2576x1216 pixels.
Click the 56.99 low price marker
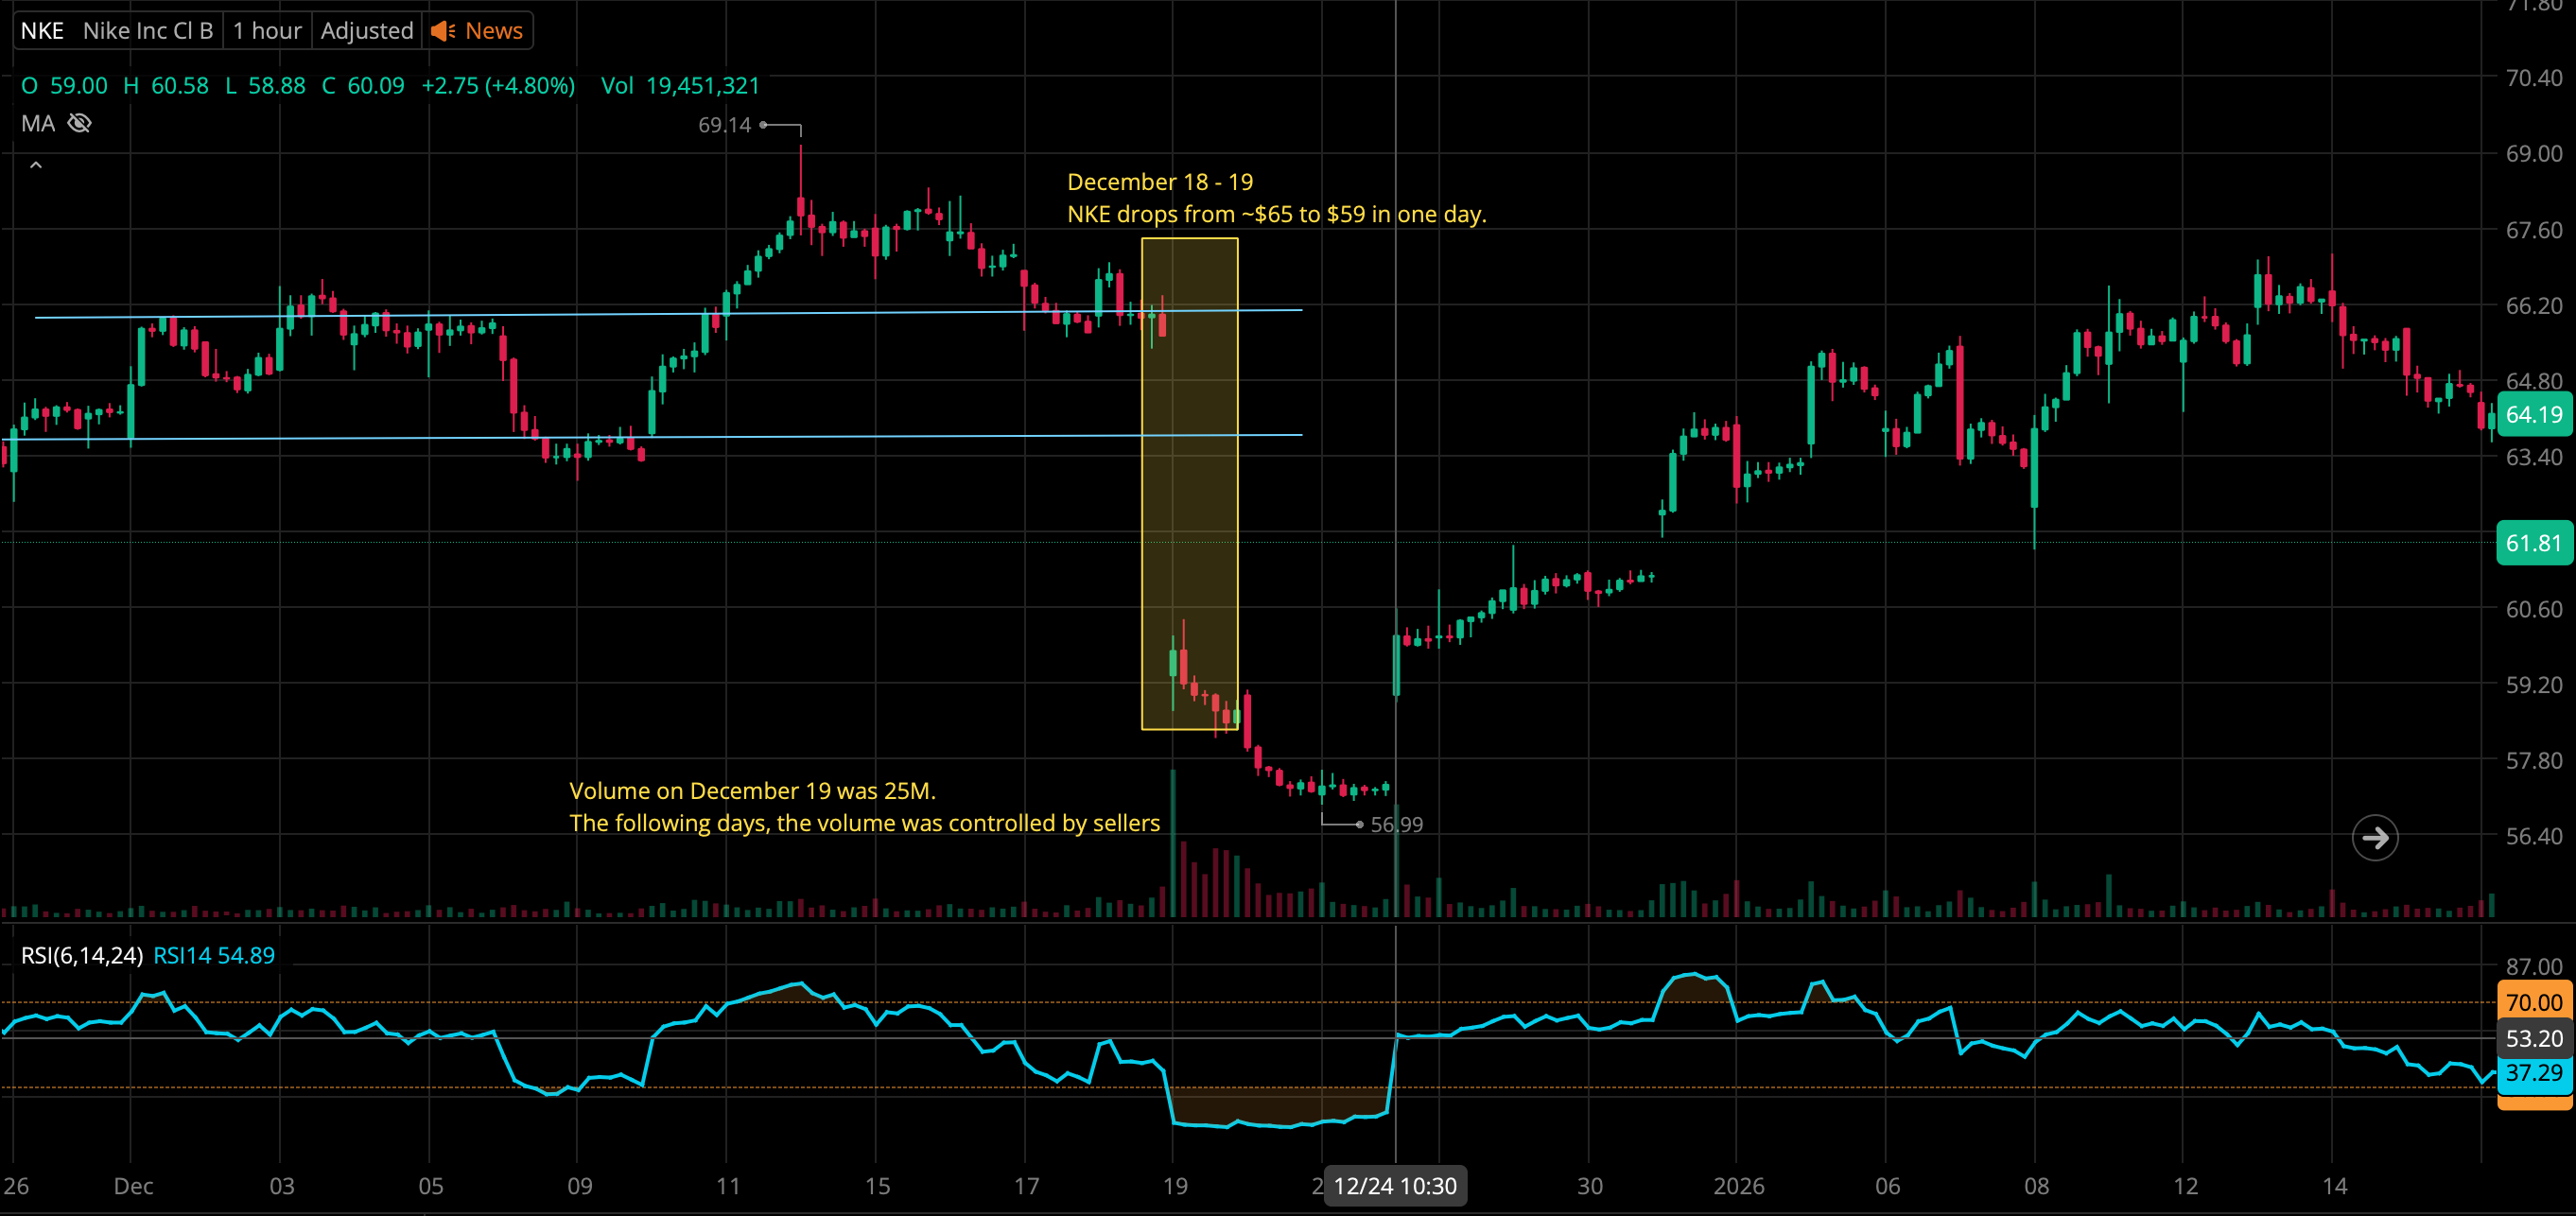[x=1396, y=825]
